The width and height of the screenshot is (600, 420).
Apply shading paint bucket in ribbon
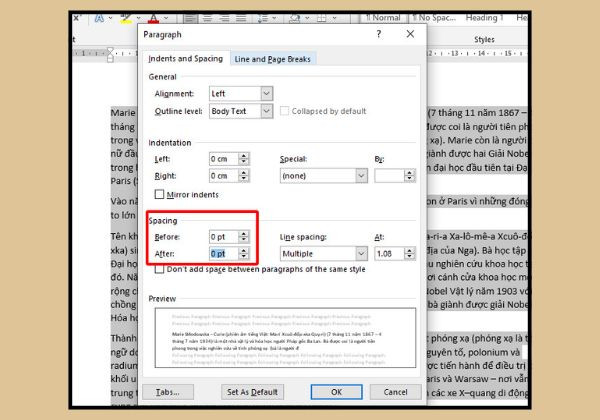click(295, 18)
